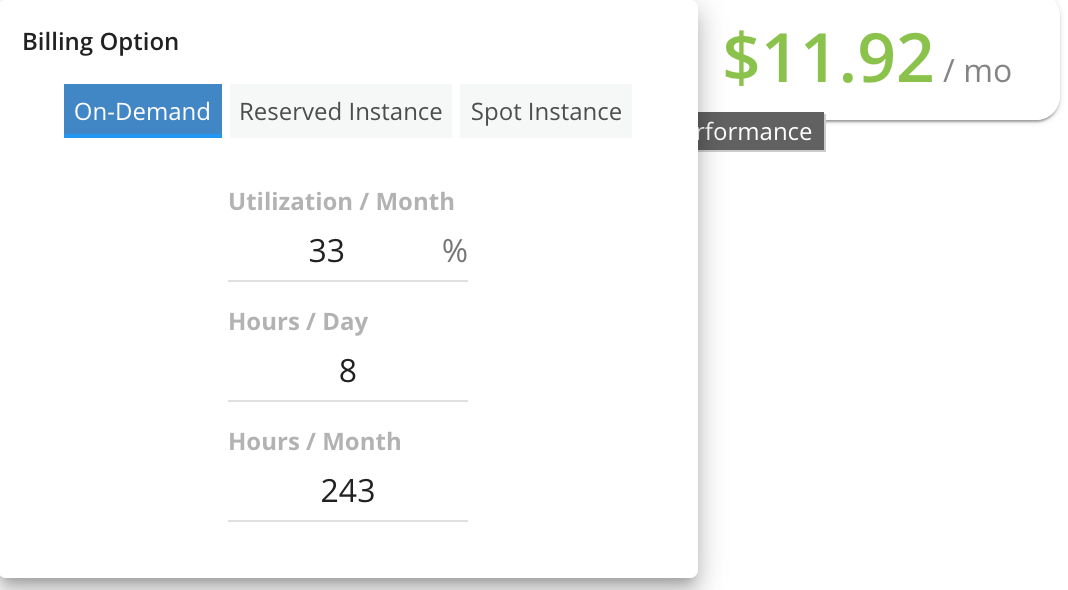Click the Billing Option heading
This screenshot has width=1068, height=590.
click(100, 42)
